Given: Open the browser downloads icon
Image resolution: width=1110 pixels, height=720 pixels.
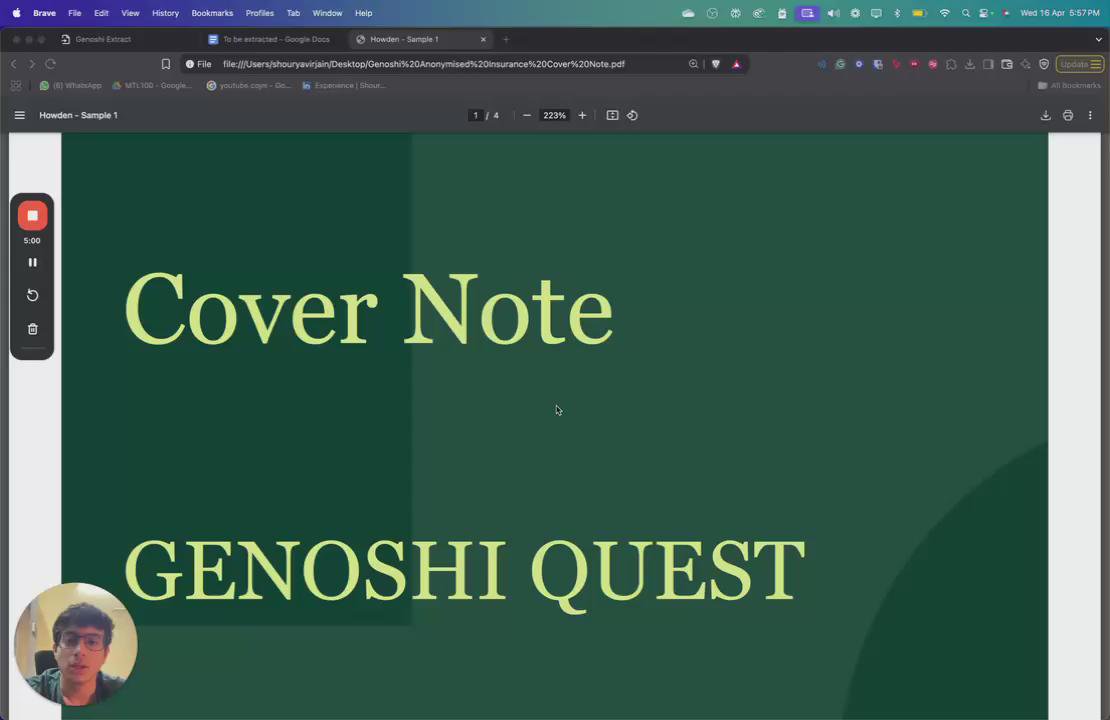Looking at the screenshot, I should click(970, 64).
